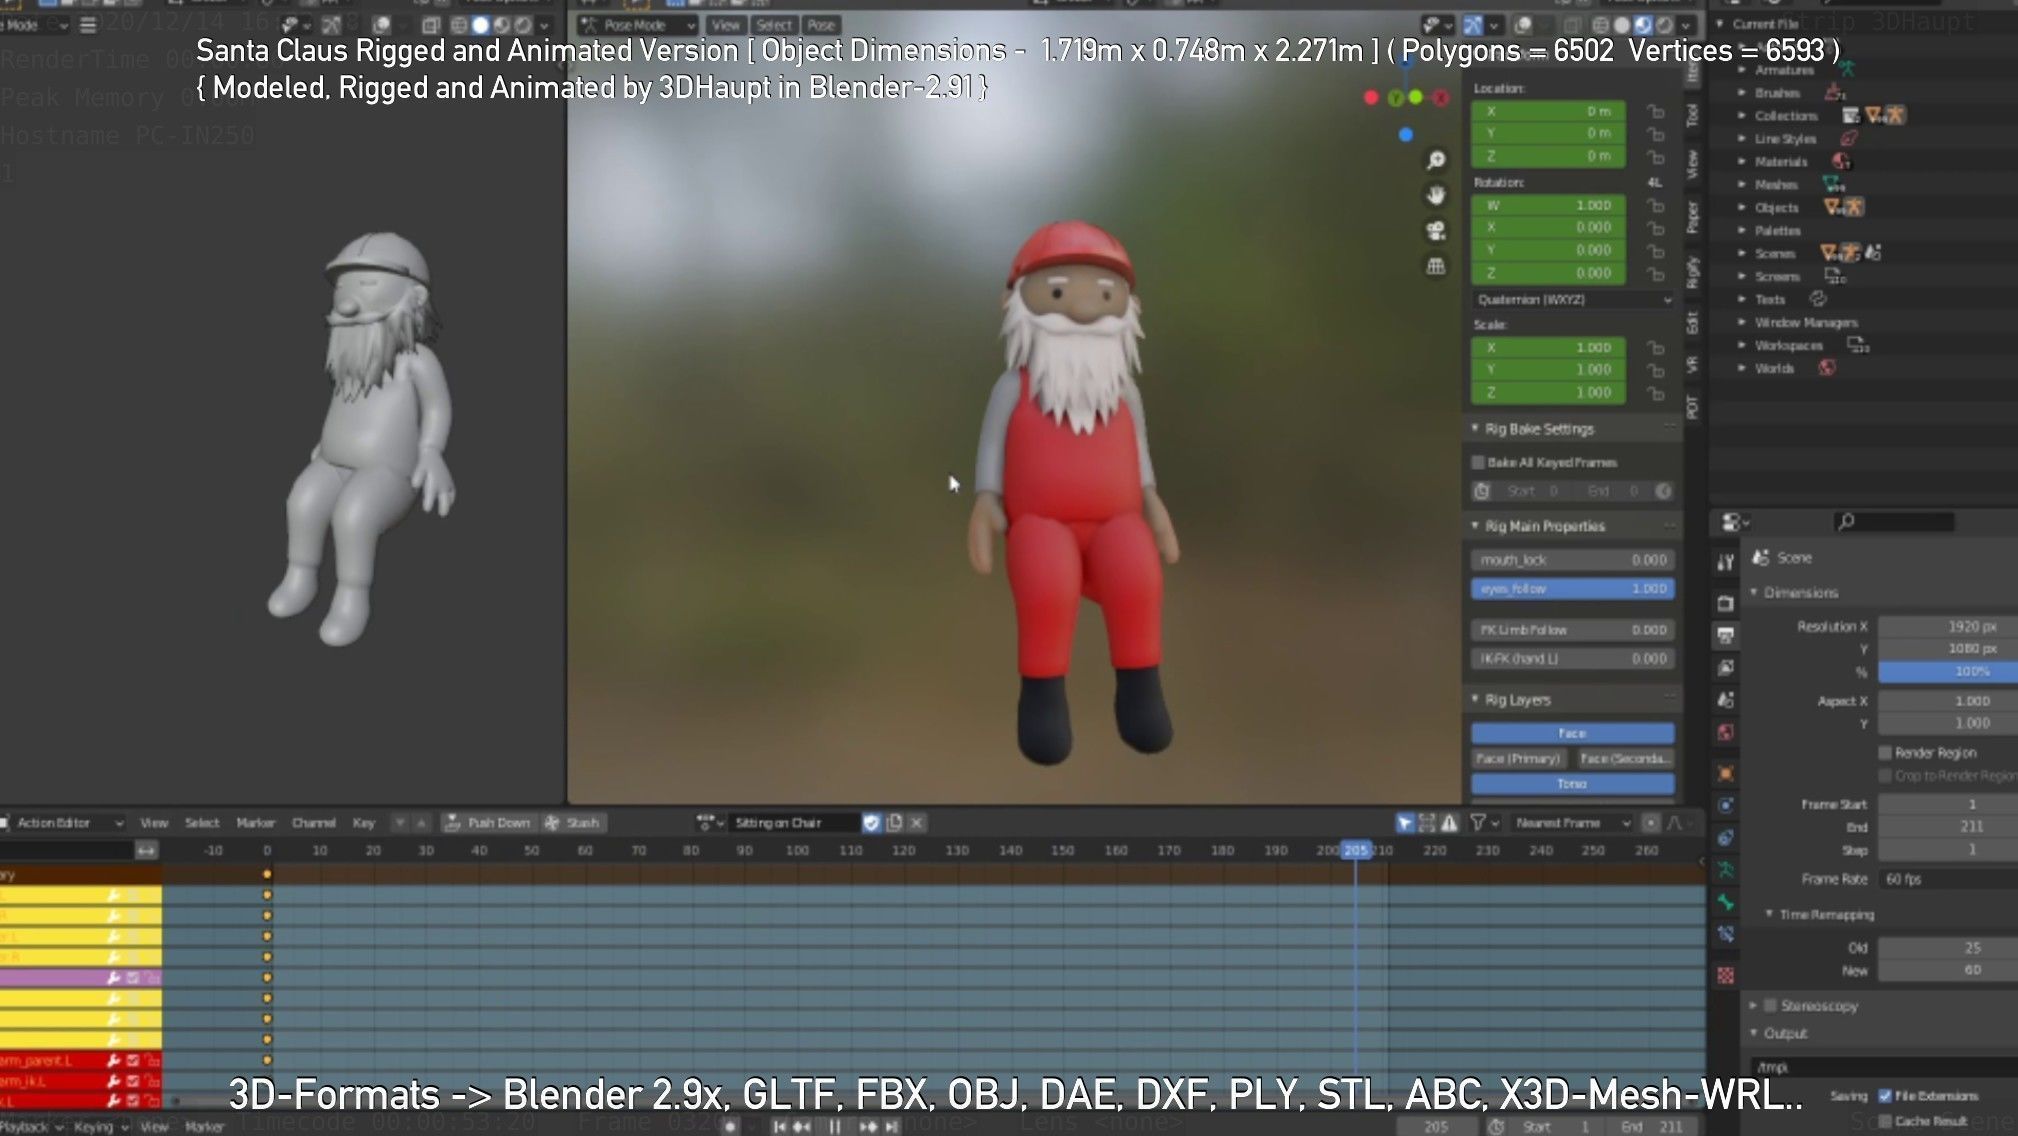Enable the Render Region checkbox

pyautogui.click(x=1885, y=752)
